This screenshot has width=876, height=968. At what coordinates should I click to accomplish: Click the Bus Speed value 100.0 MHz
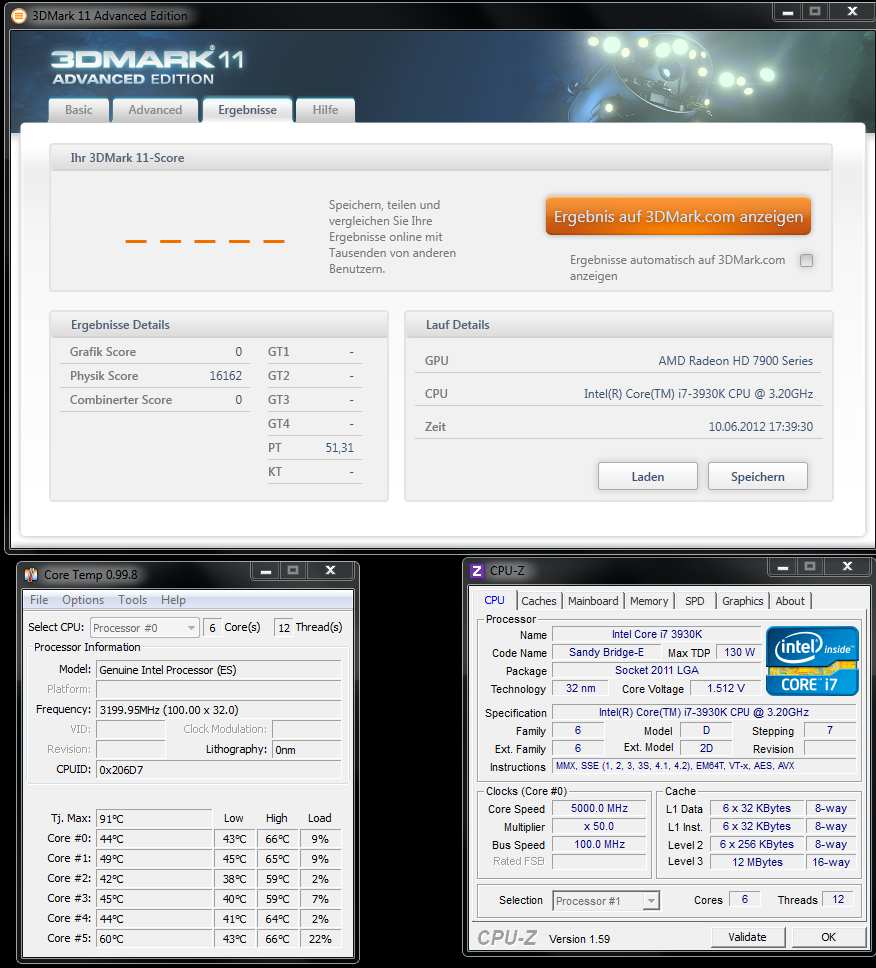pyautogui.click(x=599, y=845)
